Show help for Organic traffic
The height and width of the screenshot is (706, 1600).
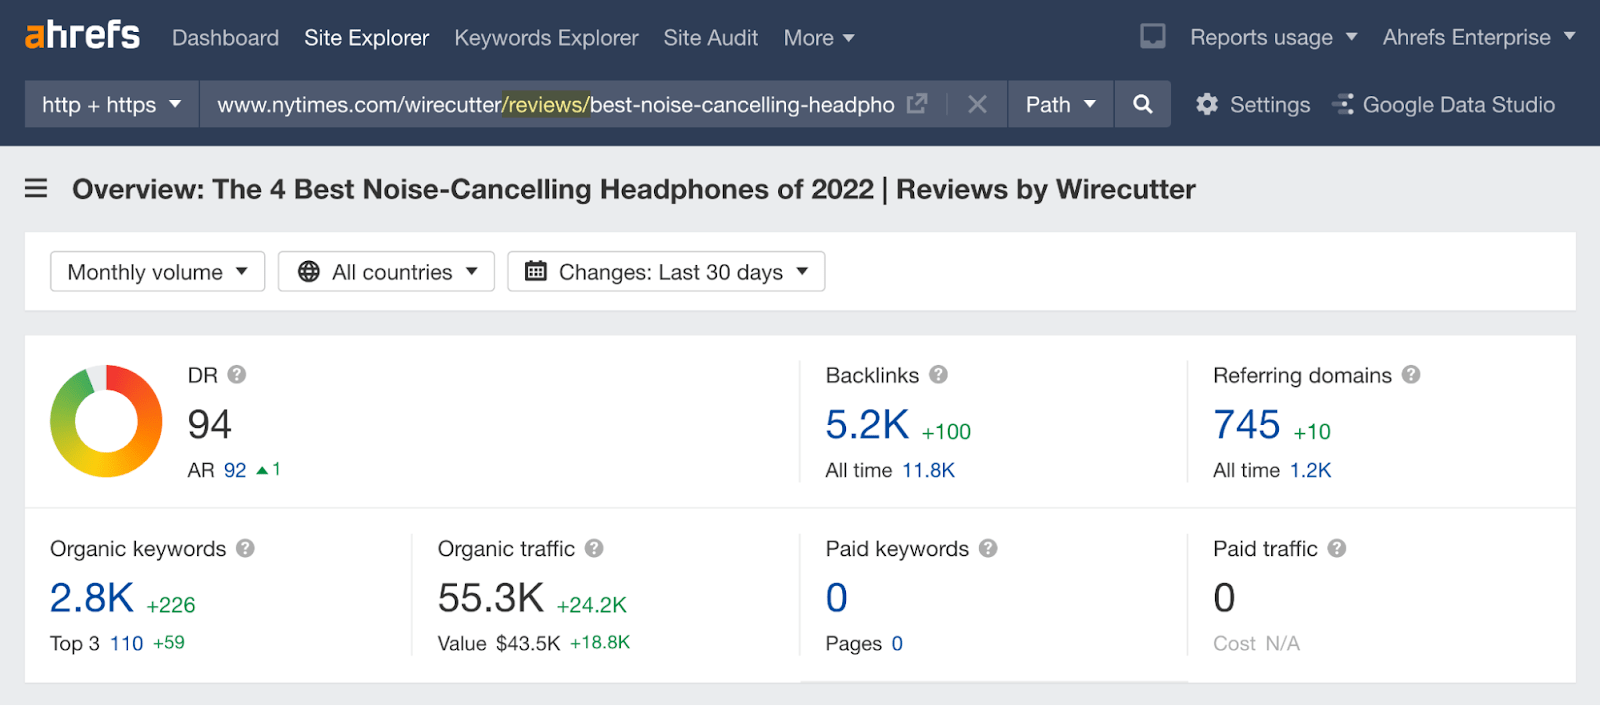coord(594,548)
